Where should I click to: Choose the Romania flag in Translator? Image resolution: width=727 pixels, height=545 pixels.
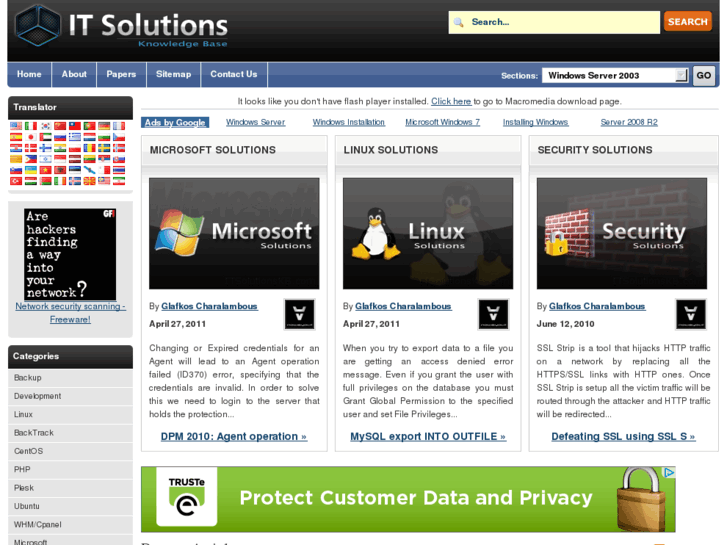click(89, 148)
